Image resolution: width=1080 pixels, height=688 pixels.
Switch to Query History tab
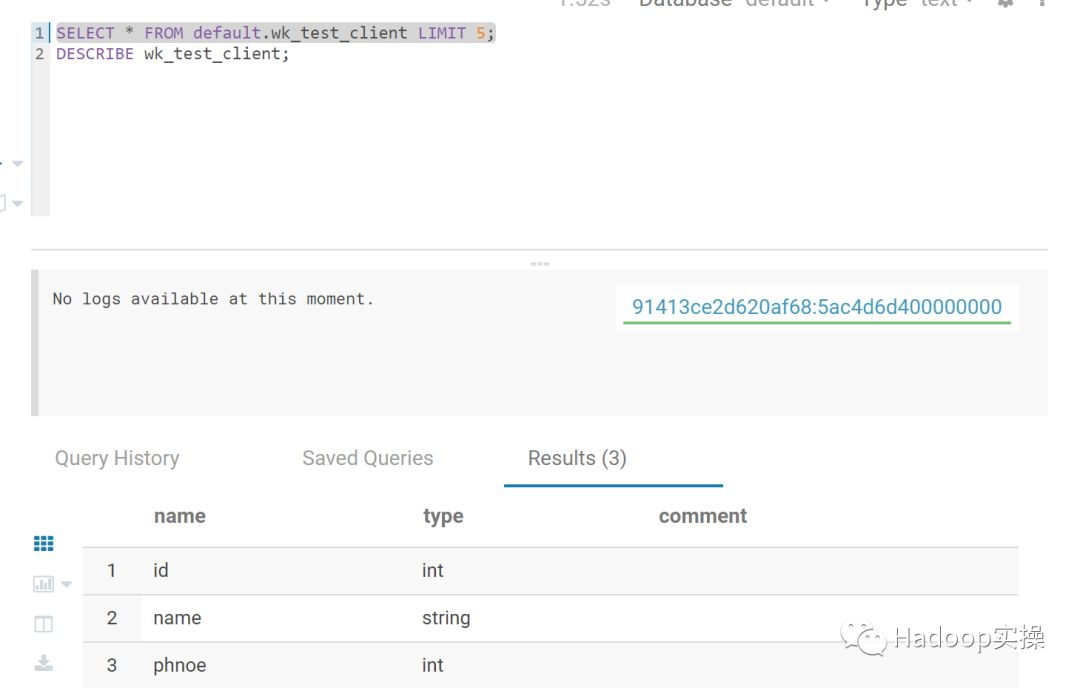pos(117,459)
